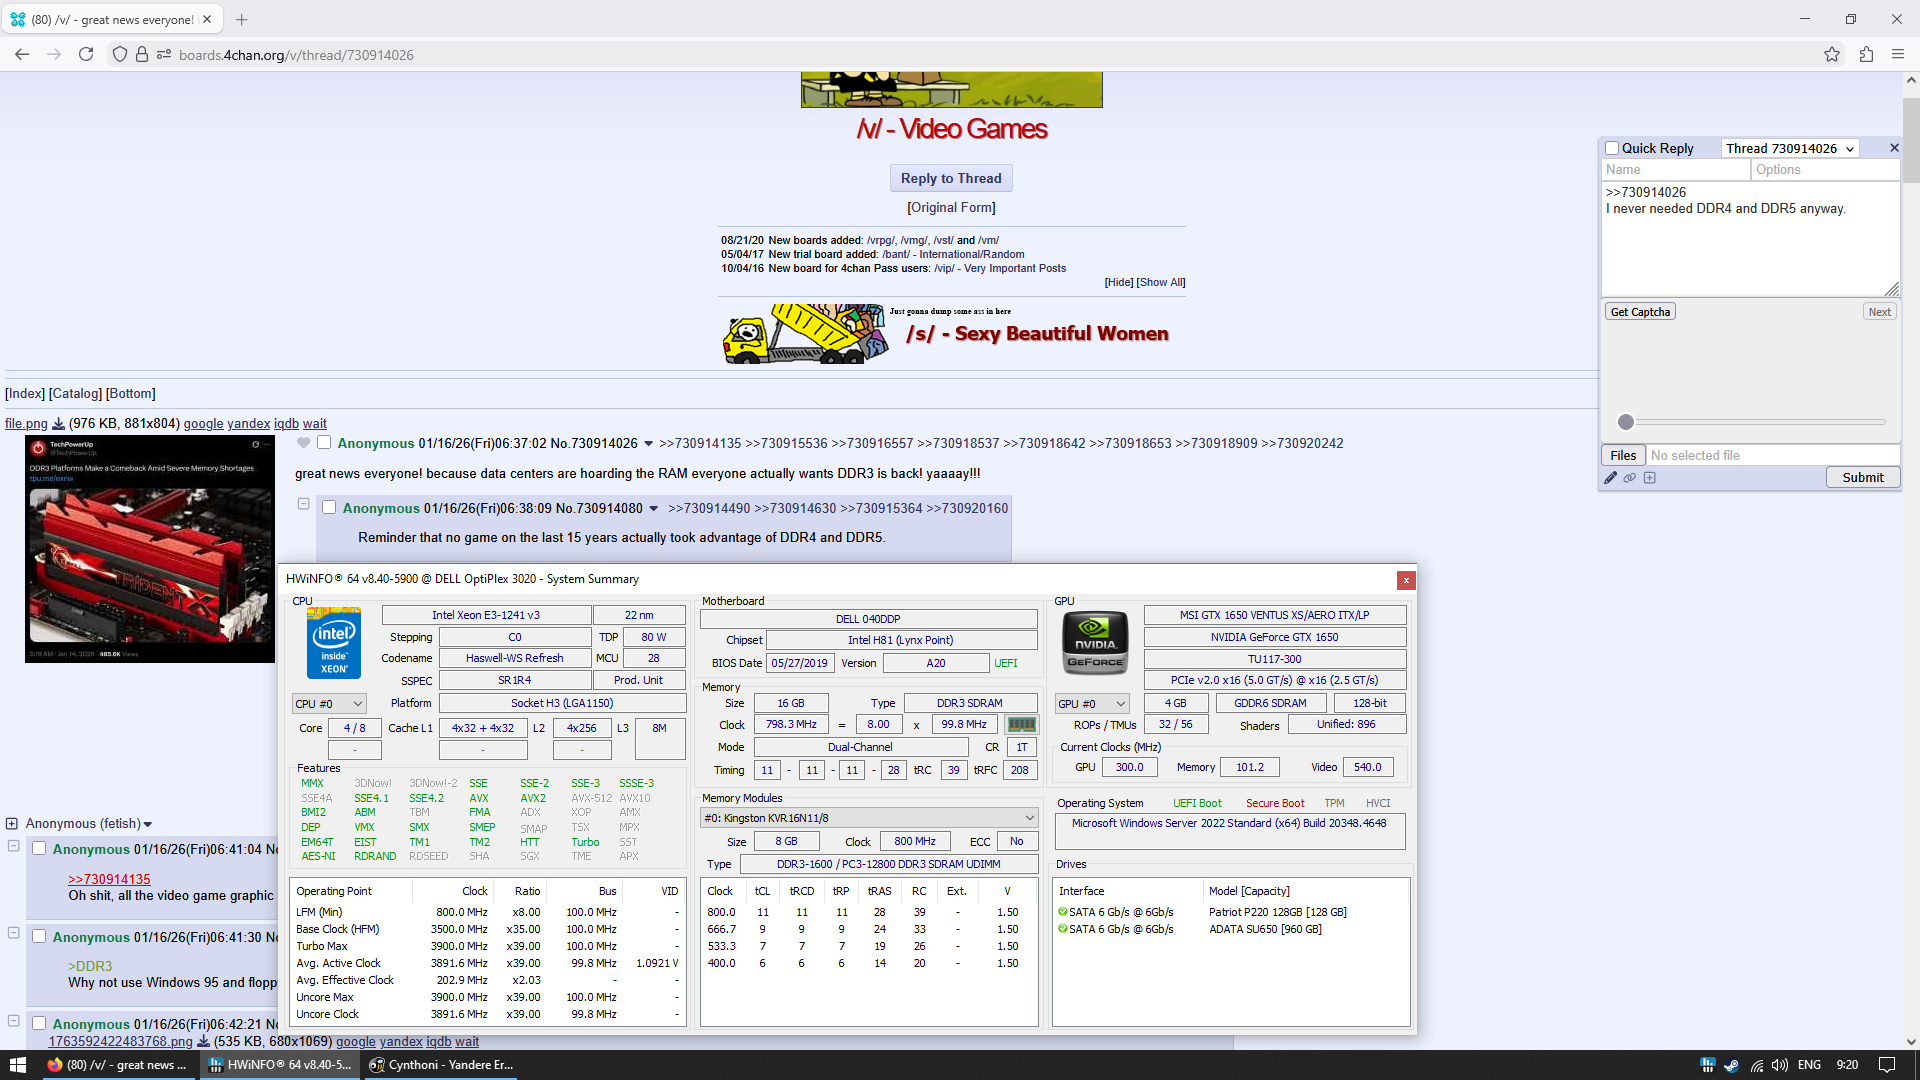
Task: Check the box for post No.730914026
Action: tap(324, 443)
